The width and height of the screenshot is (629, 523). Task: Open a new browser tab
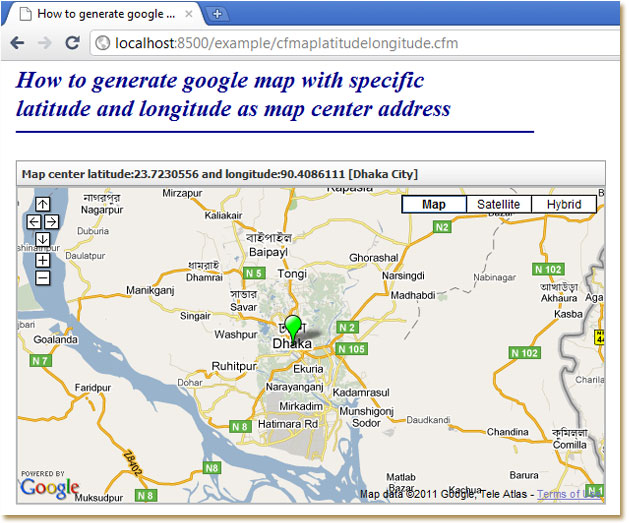point(217,14)
